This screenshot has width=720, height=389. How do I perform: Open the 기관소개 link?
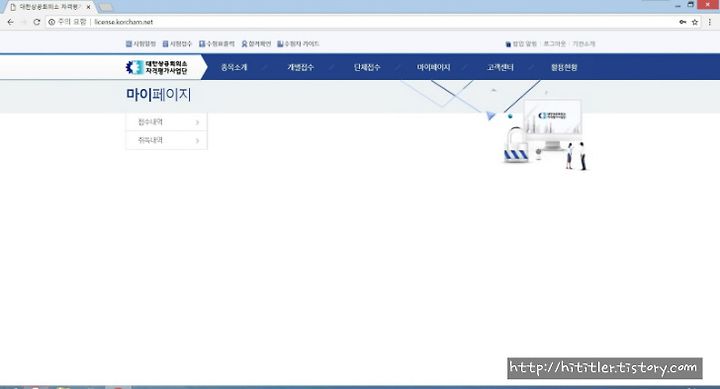tap(584, 44)
